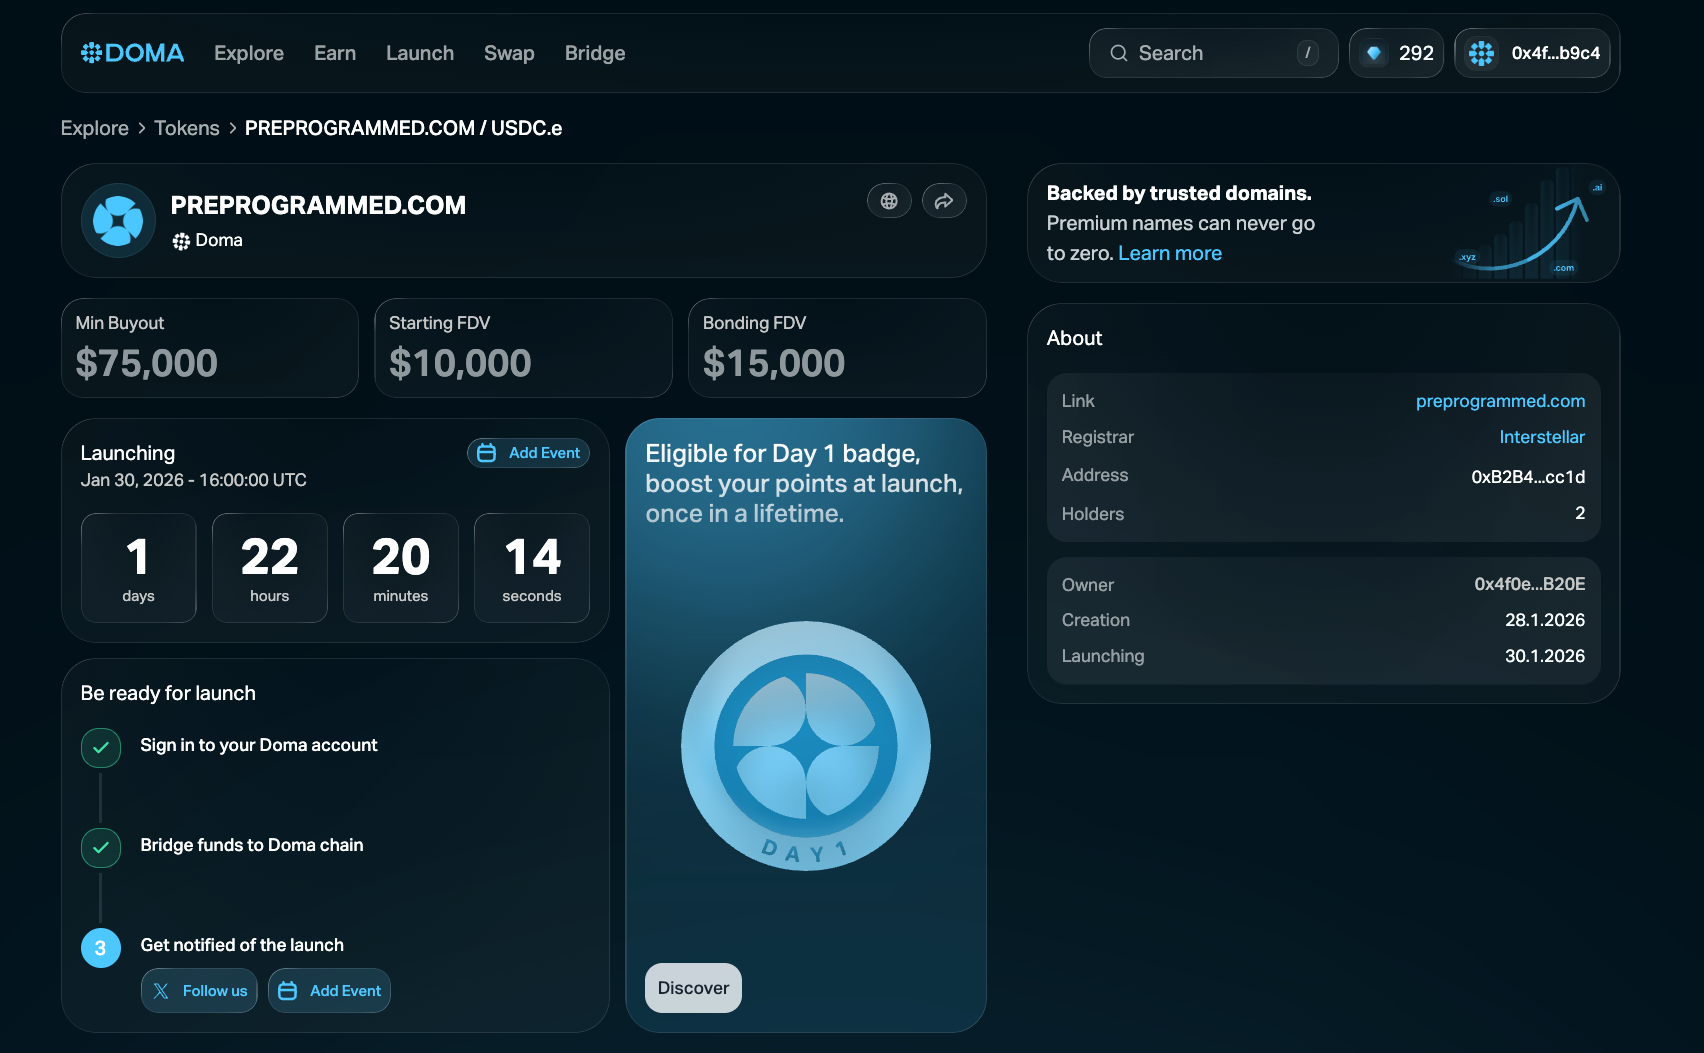Image resolution: width=1704 pixels, height=1053 pixels.
Task: Navigate to Tokens breadcrumb
Action: (x=187, y=128)
